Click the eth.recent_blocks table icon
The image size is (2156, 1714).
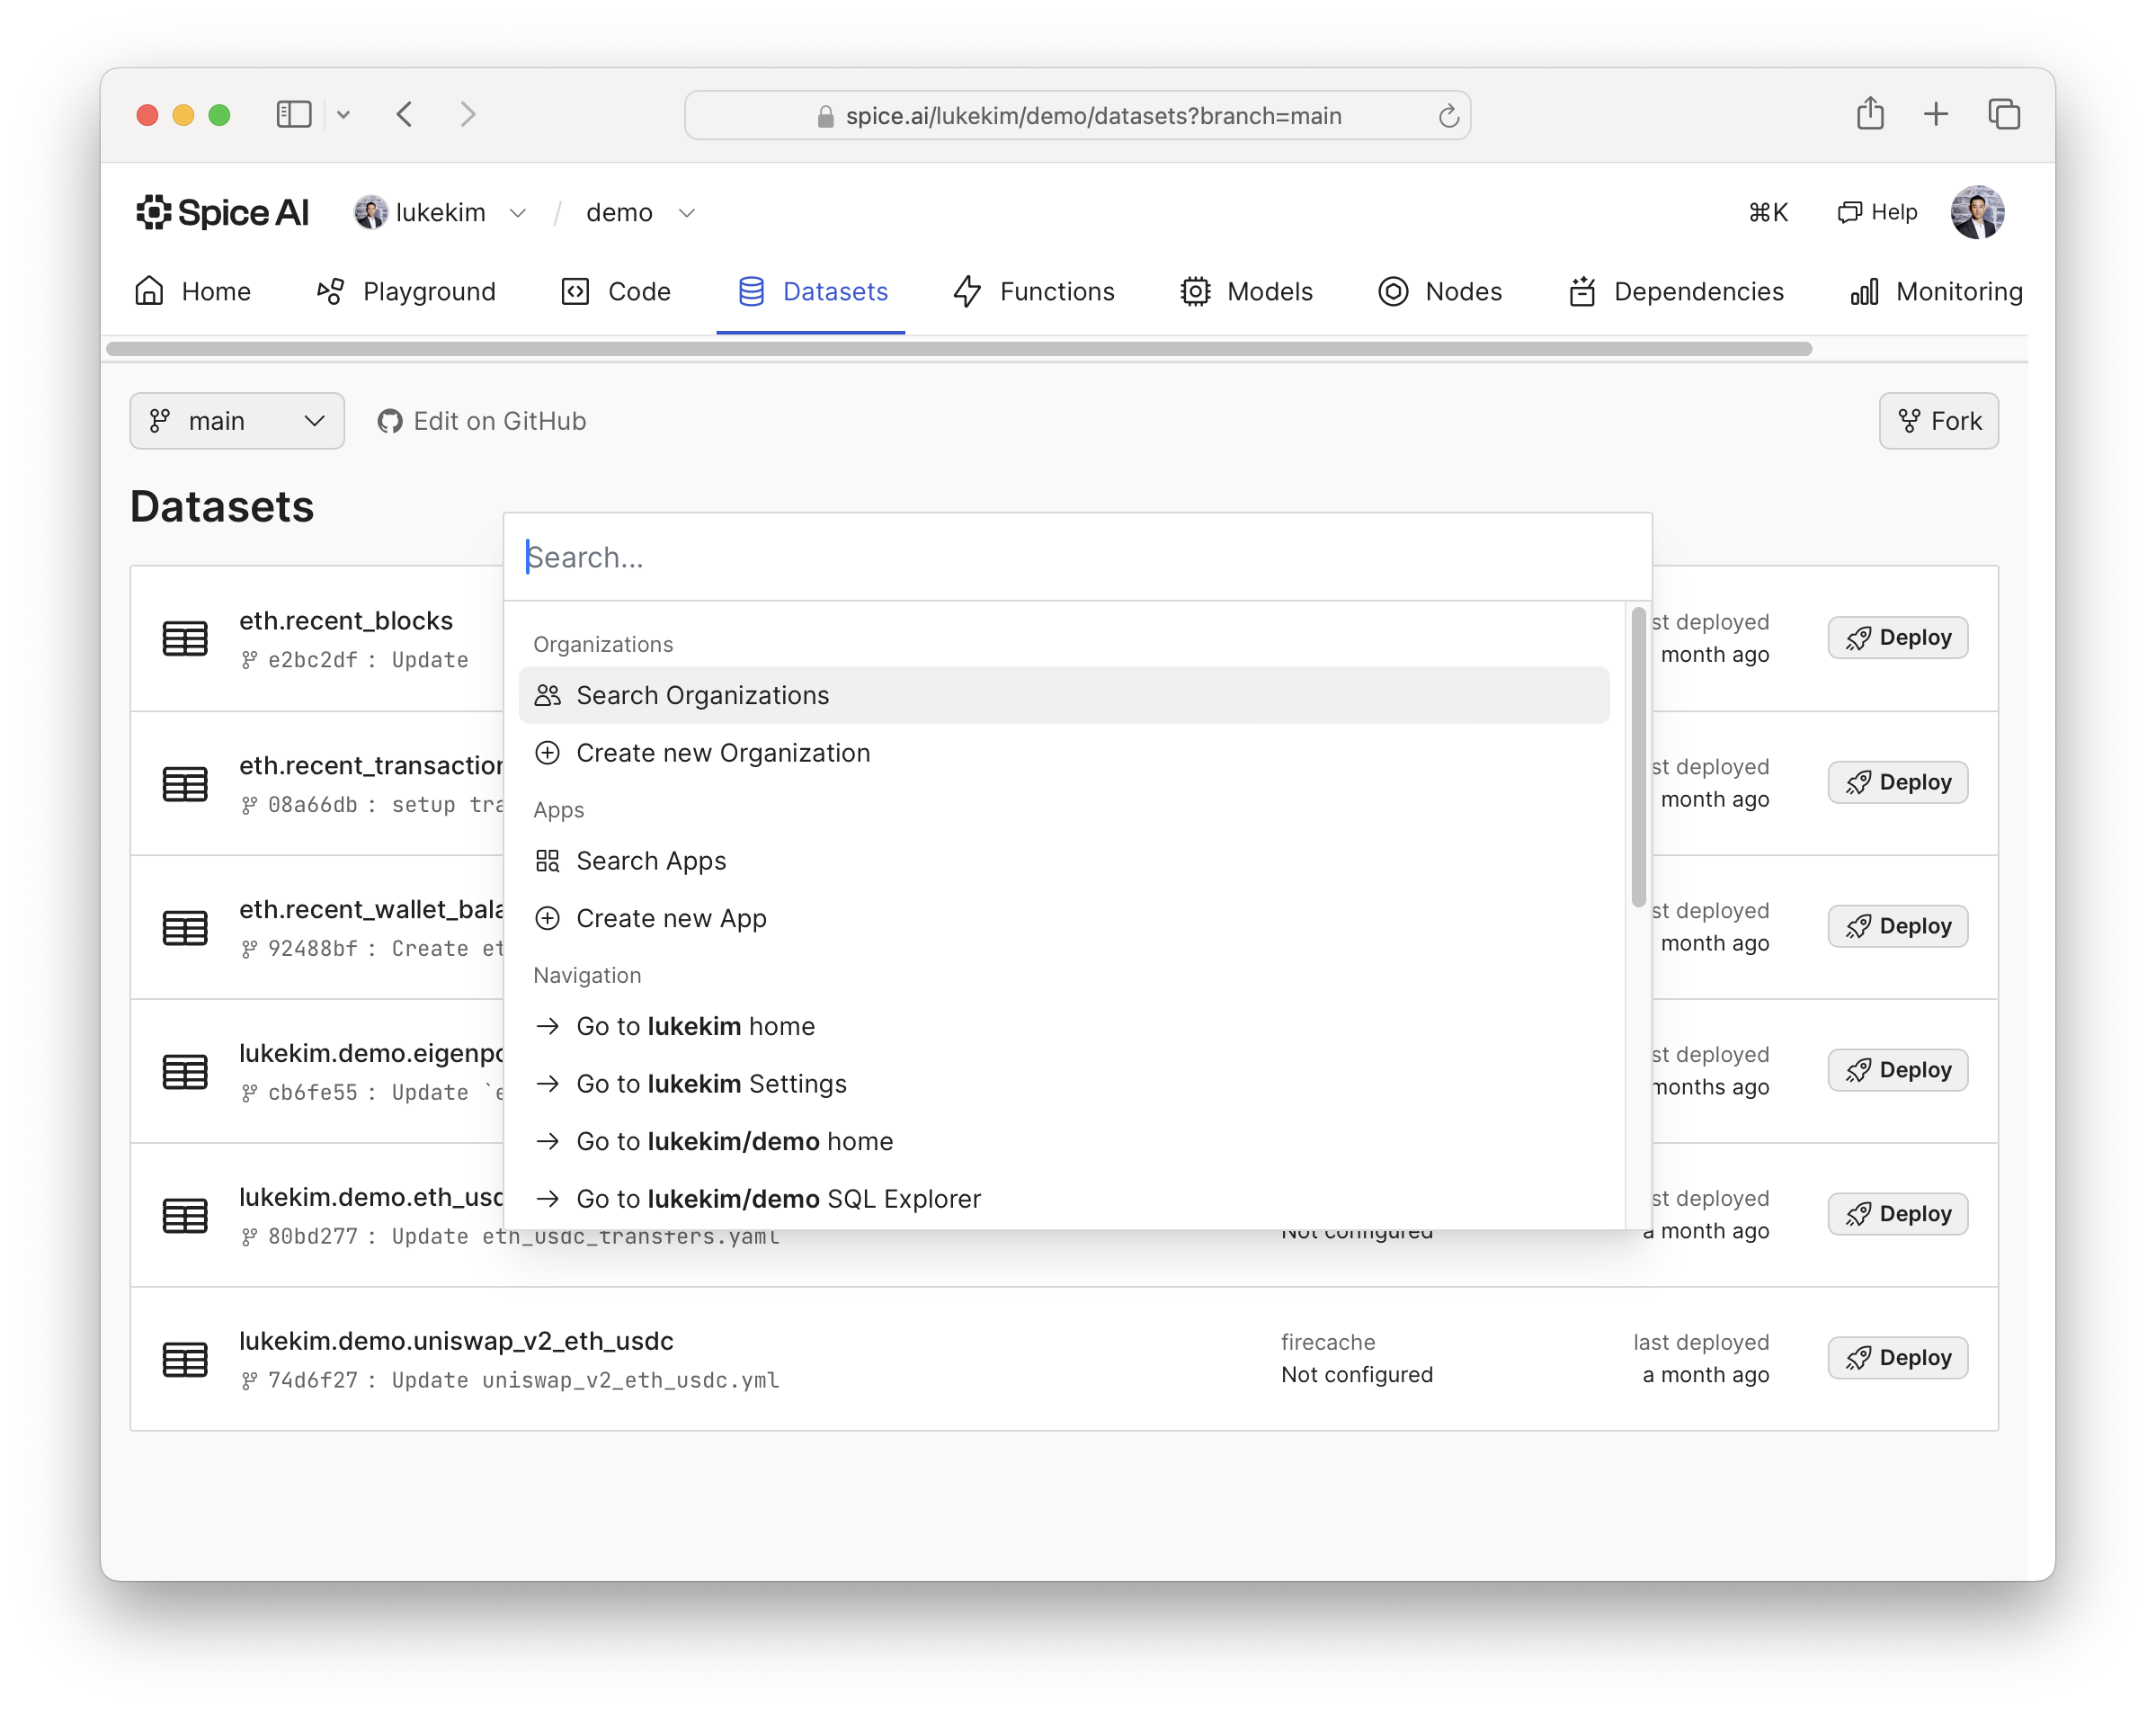click(185, 638)
